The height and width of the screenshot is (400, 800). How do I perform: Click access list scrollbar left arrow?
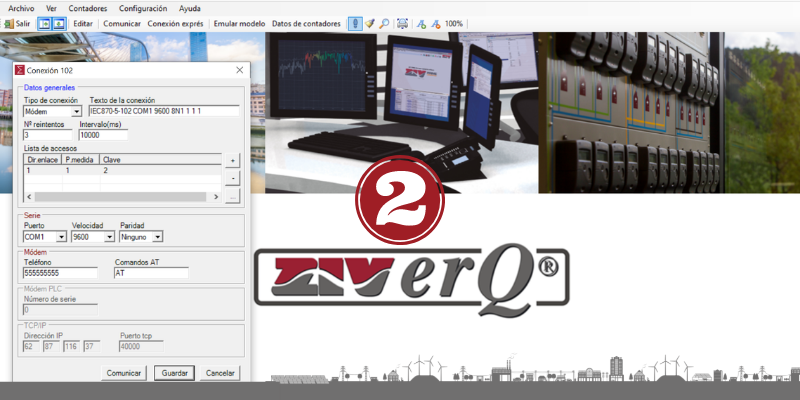29,196
